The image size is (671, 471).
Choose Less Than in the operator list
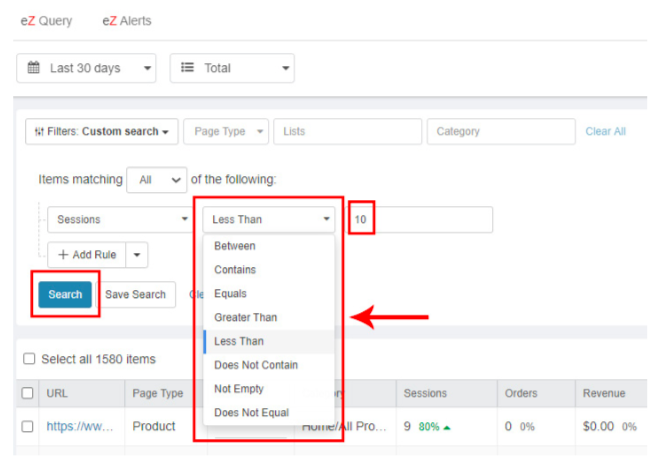tap(269, 341)
